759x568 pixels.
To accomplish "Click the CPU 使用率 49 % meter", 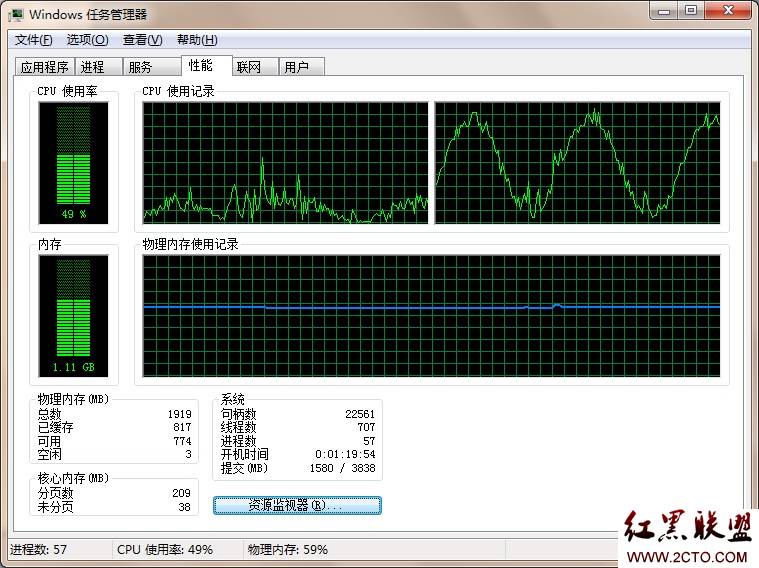I will (74, 163).
